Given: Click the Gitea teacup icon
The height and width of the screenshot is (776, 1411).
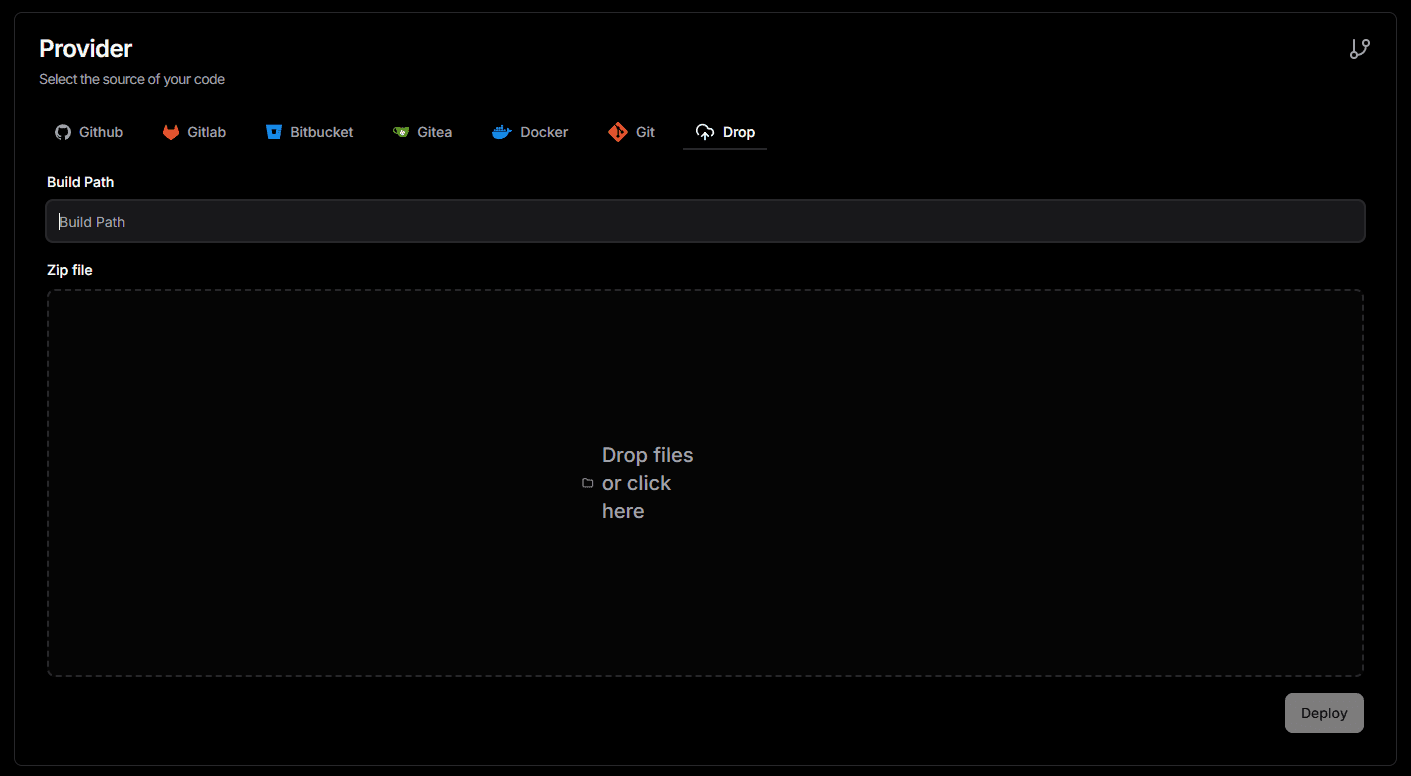Looking at the screenshot, I should click(x=401, y=132).
